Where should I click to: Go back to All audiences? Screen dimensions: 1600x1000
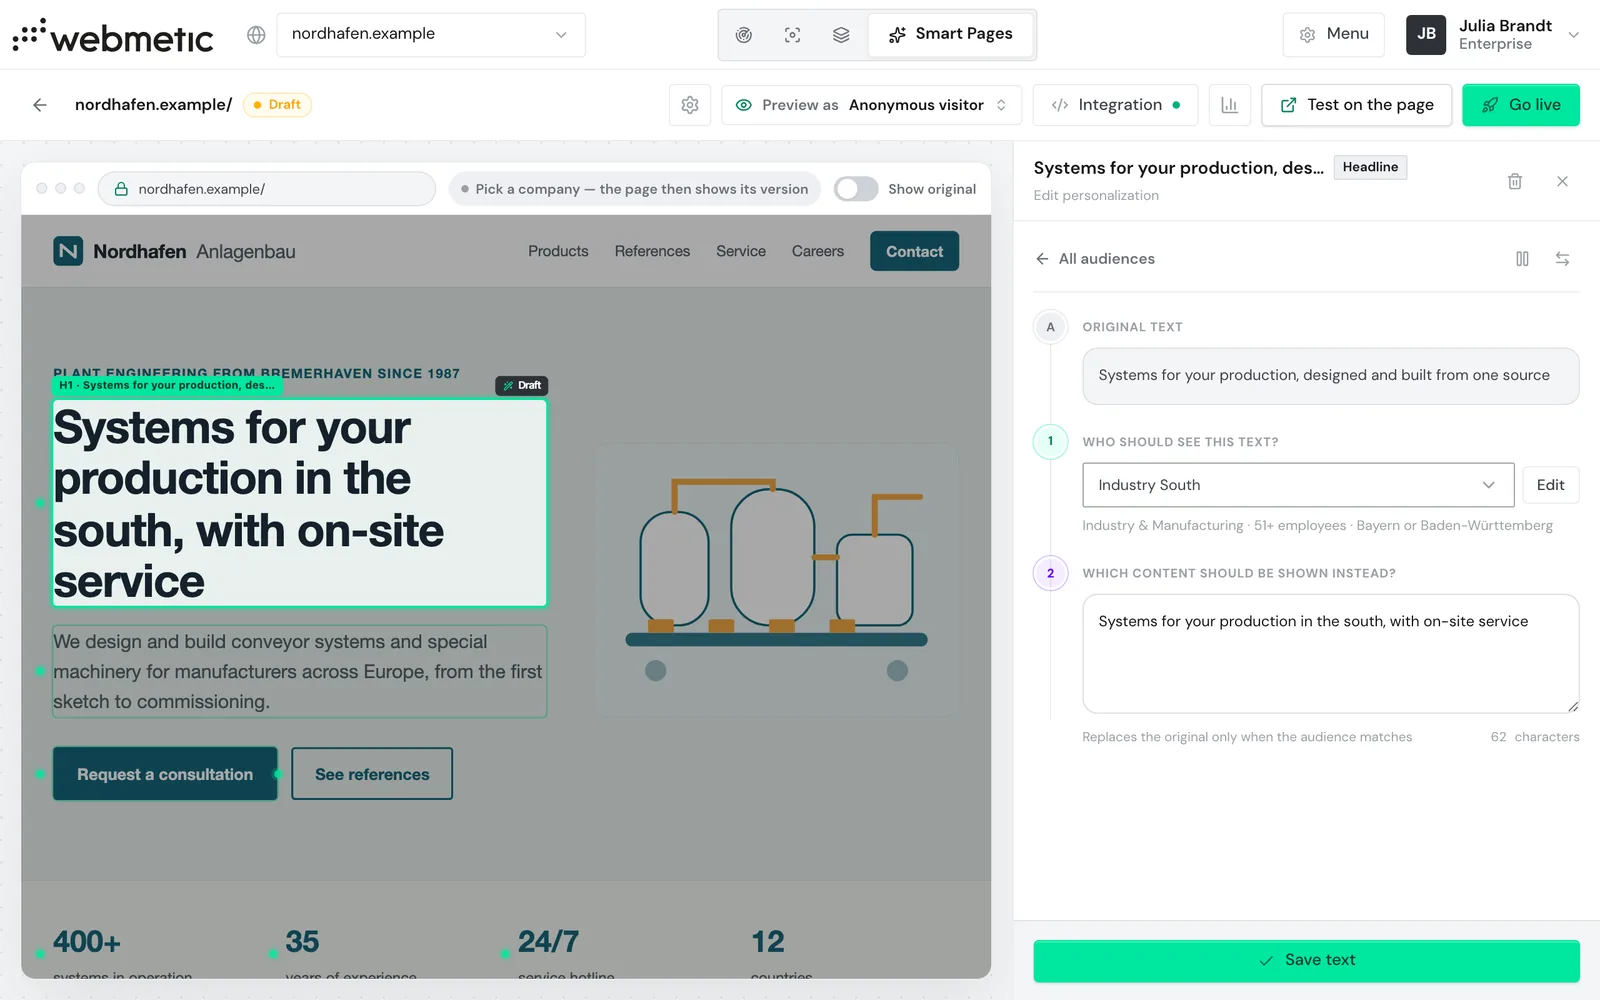coord(1095,259)
